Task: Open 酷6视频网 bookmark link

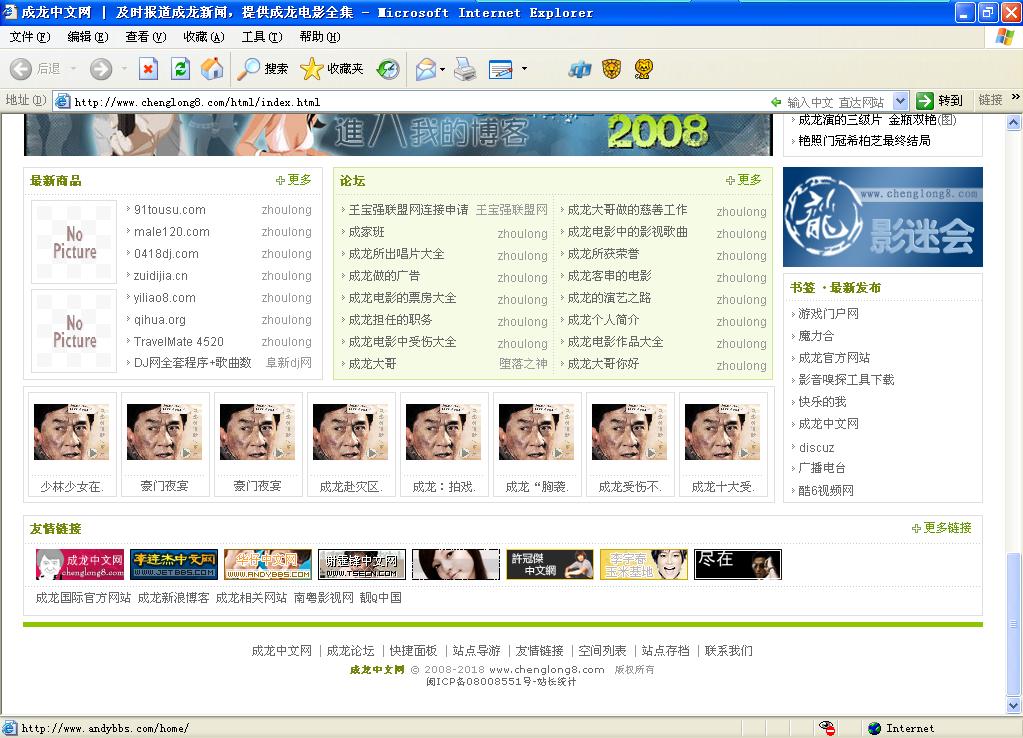Action: pyautogui.click(x=826, y=491)
